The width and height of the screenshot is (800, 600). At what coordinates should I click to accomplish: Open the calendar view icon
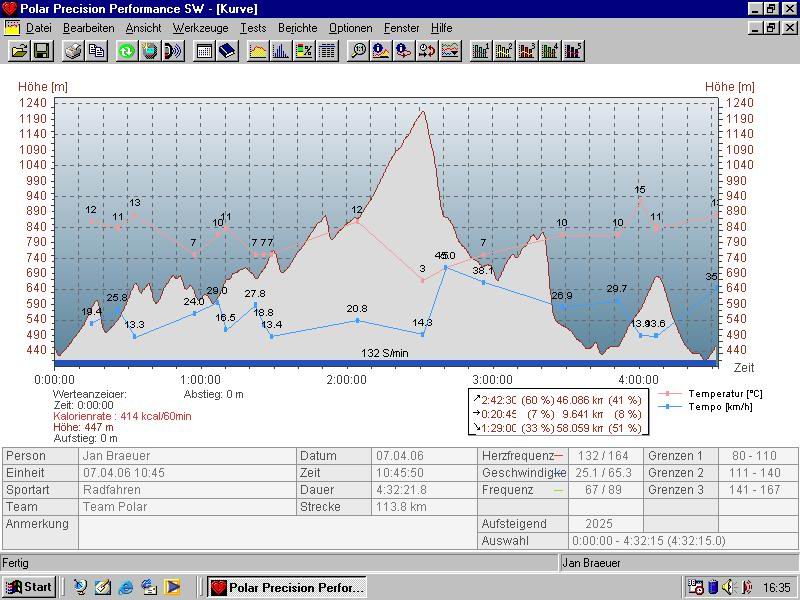pos(204,50)
